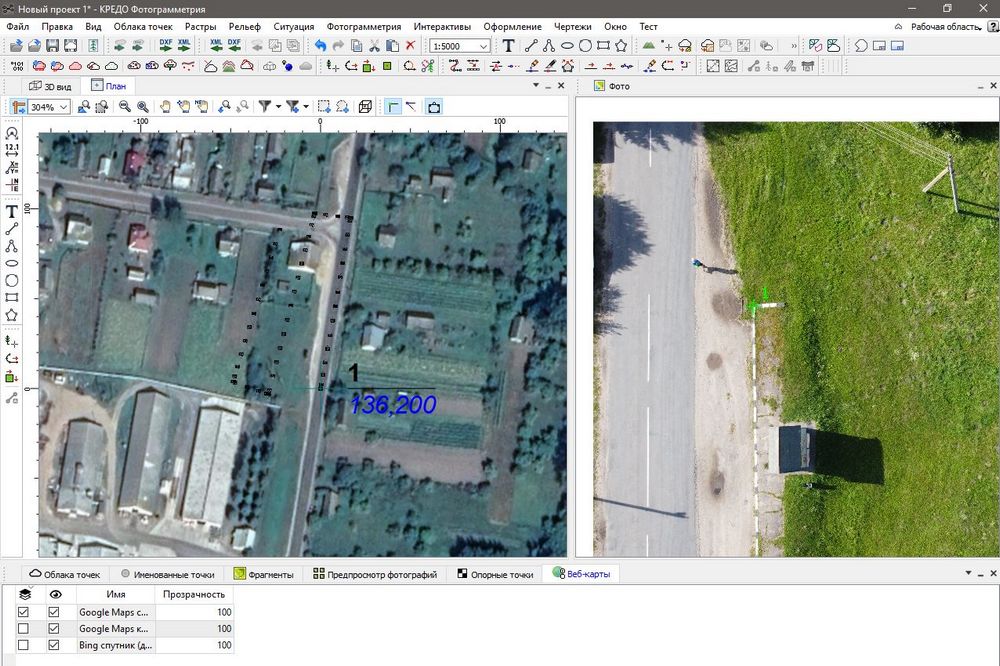Viewport: 1000px width, 666px height.
Task: Check the layer box for second Google Maps row
Action: [24, 629]
